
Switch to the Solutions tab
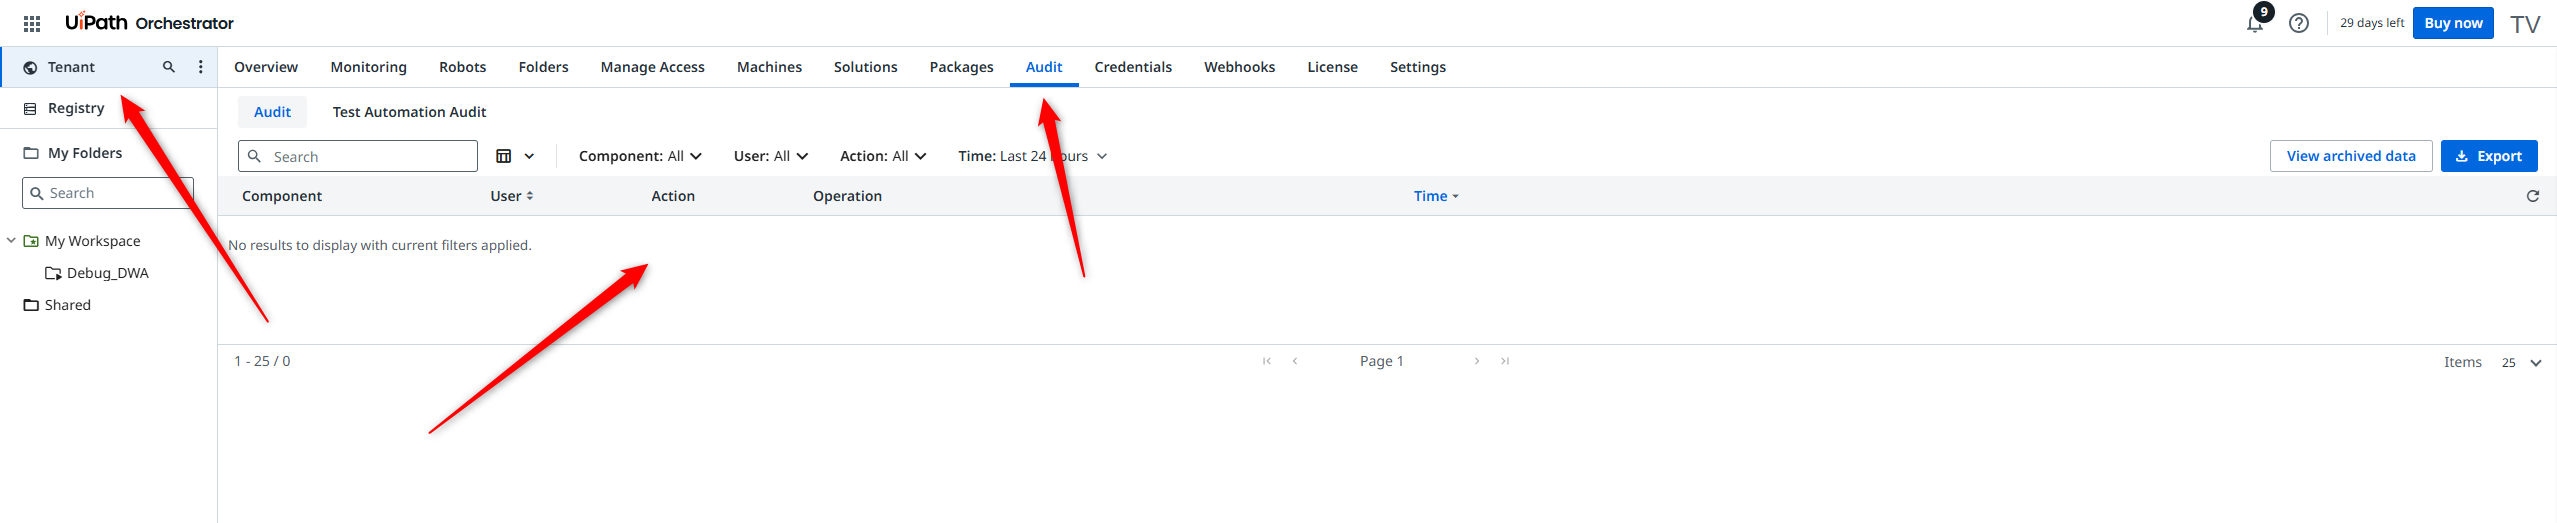tap(866, 67)
